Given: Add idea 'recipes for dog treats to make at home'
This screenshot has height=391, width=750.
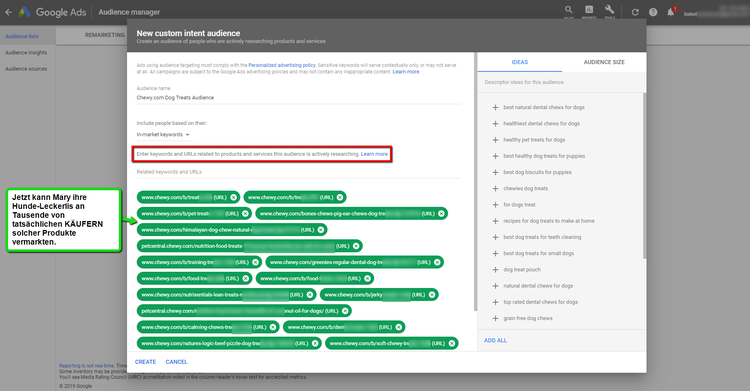Looking at the screenshot, I should tap(496, 221).
